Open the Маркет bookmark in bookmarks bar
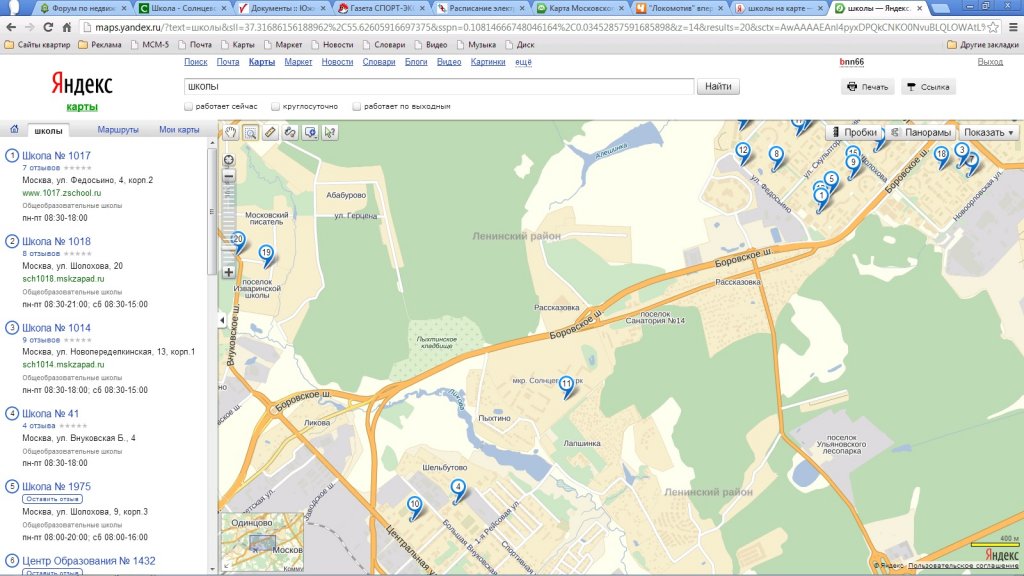The image size is (1024, 576). [283, 45]
